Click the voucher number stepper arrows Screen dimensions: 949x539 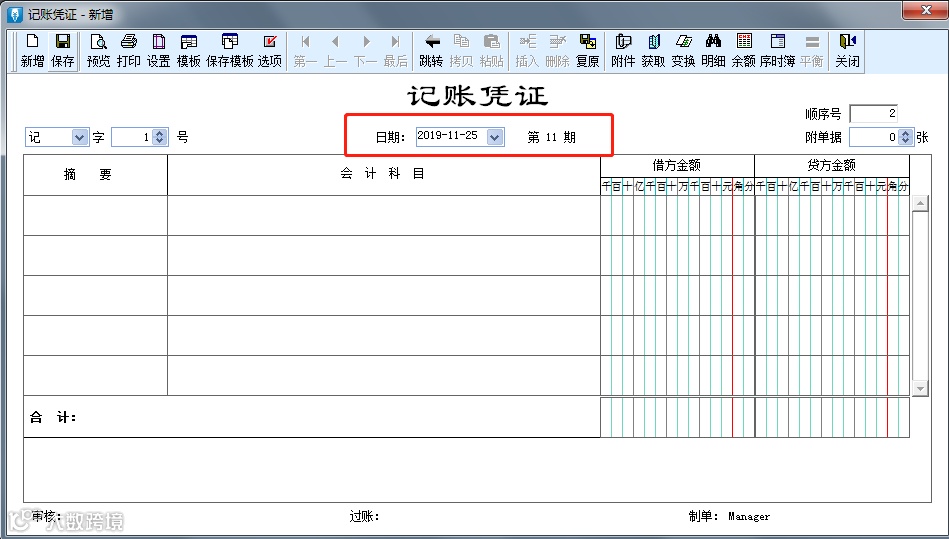160,137
